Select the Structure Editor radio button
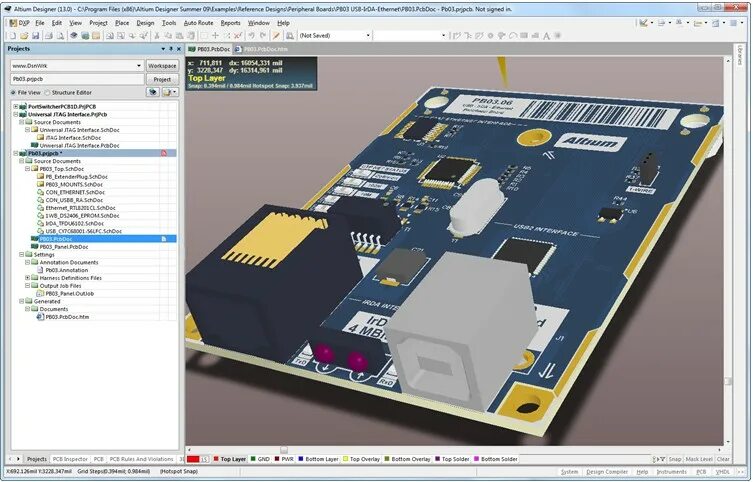The image size is (753, 482). (x=47, y=93)
